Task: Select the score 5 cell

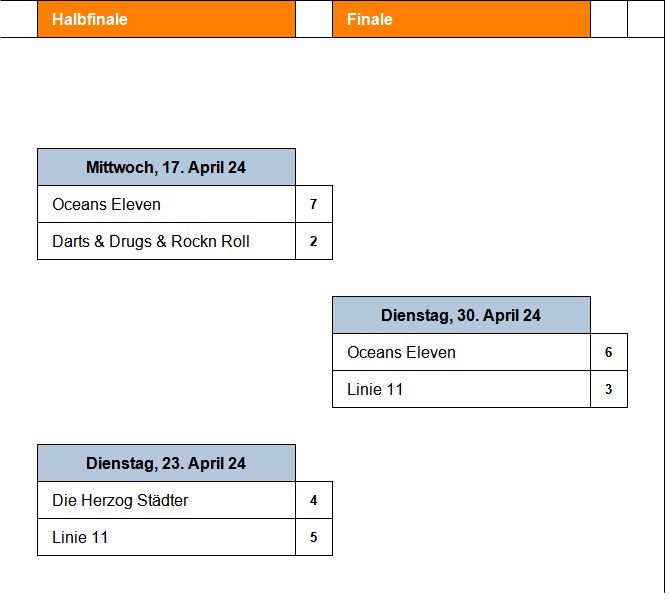Action: point(314,537)
